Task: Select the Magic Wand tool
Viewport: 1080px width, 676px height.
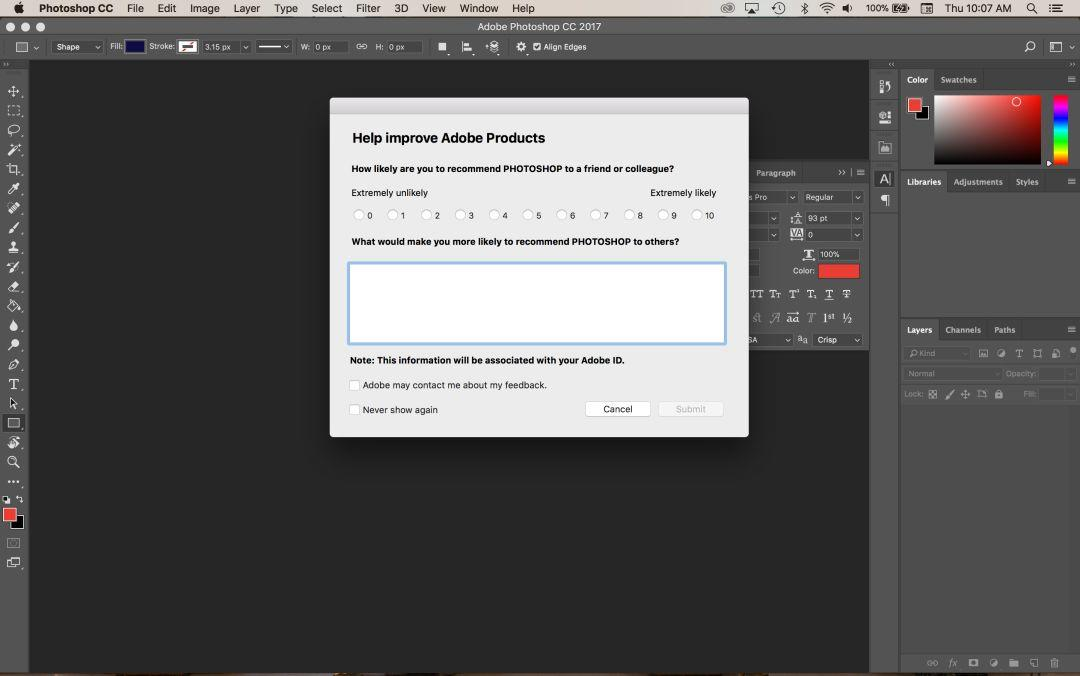Action: tap(13, 150)
